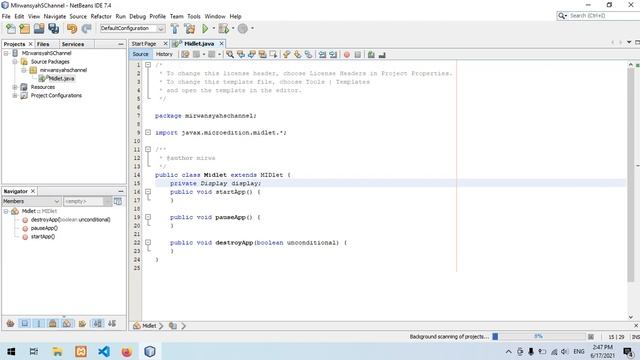Open the Tools menu
The image size is (640, 360).
[x=194, y=16]
